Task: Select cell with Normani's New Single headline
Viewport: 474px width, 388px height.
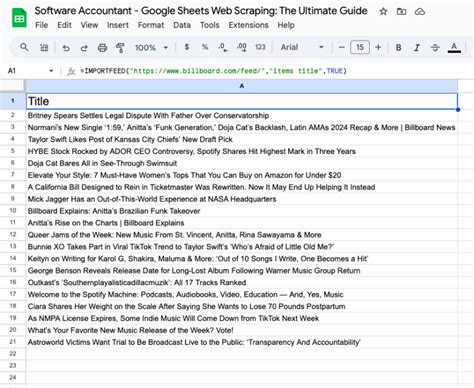Action: click(242, 127)
